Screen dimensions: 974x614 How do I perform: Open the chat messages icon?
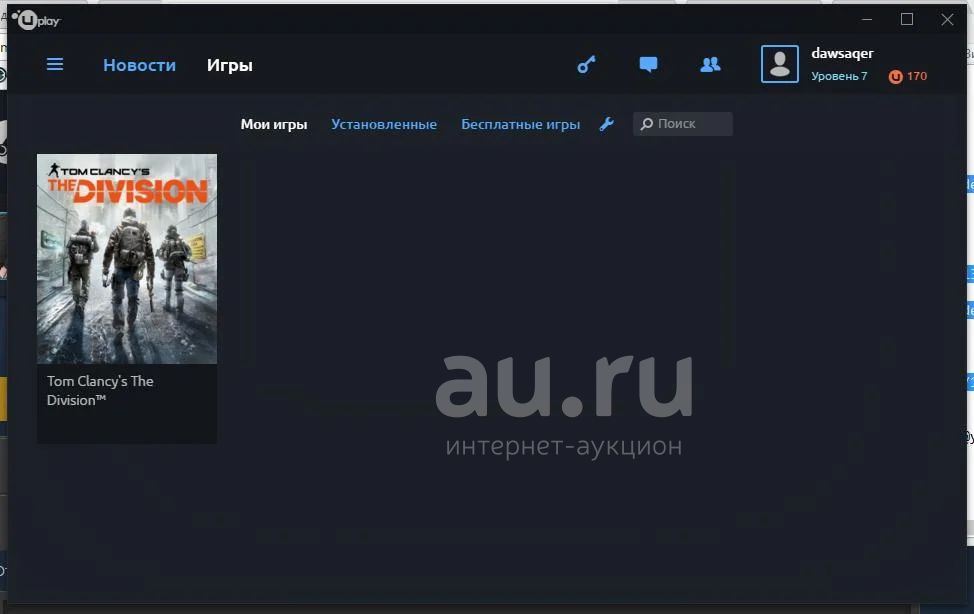click(x=648, y=65)
